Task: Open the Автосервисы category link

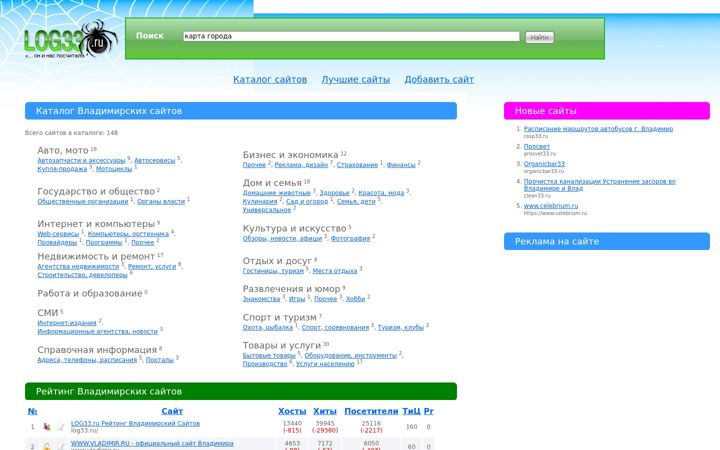Action: [x=155, y=160]
